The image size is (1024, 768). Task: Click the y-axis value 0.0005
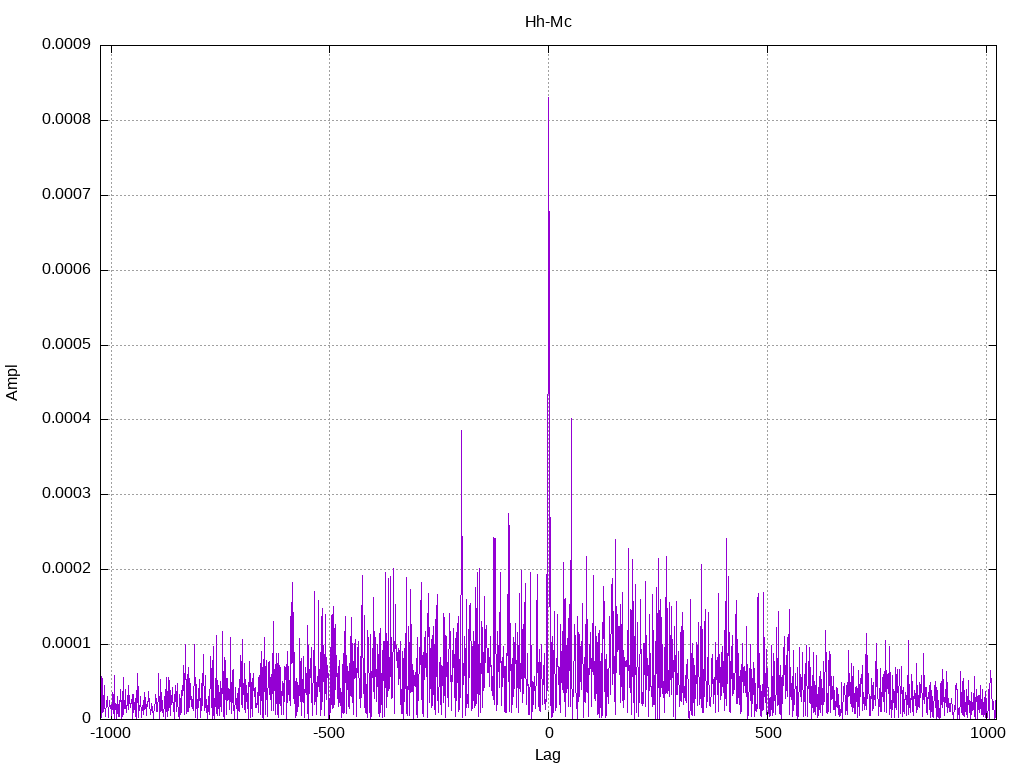coord(67,344)
